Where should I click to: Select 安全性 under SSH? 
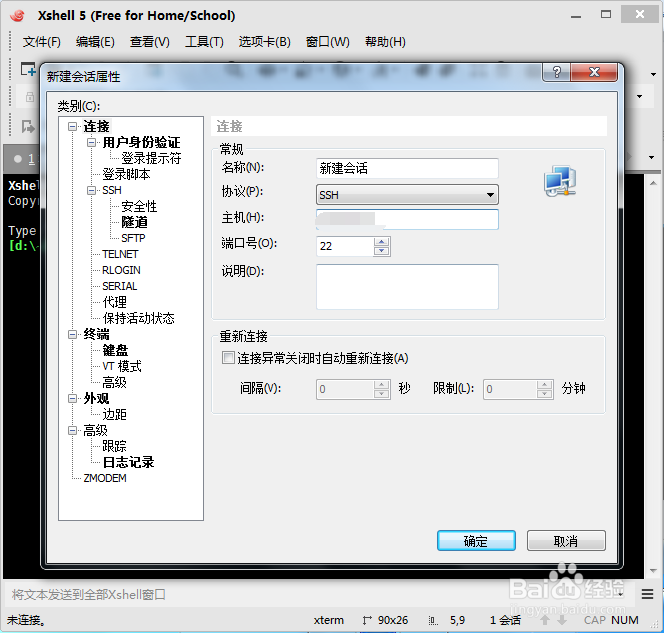tap(139, 206)
